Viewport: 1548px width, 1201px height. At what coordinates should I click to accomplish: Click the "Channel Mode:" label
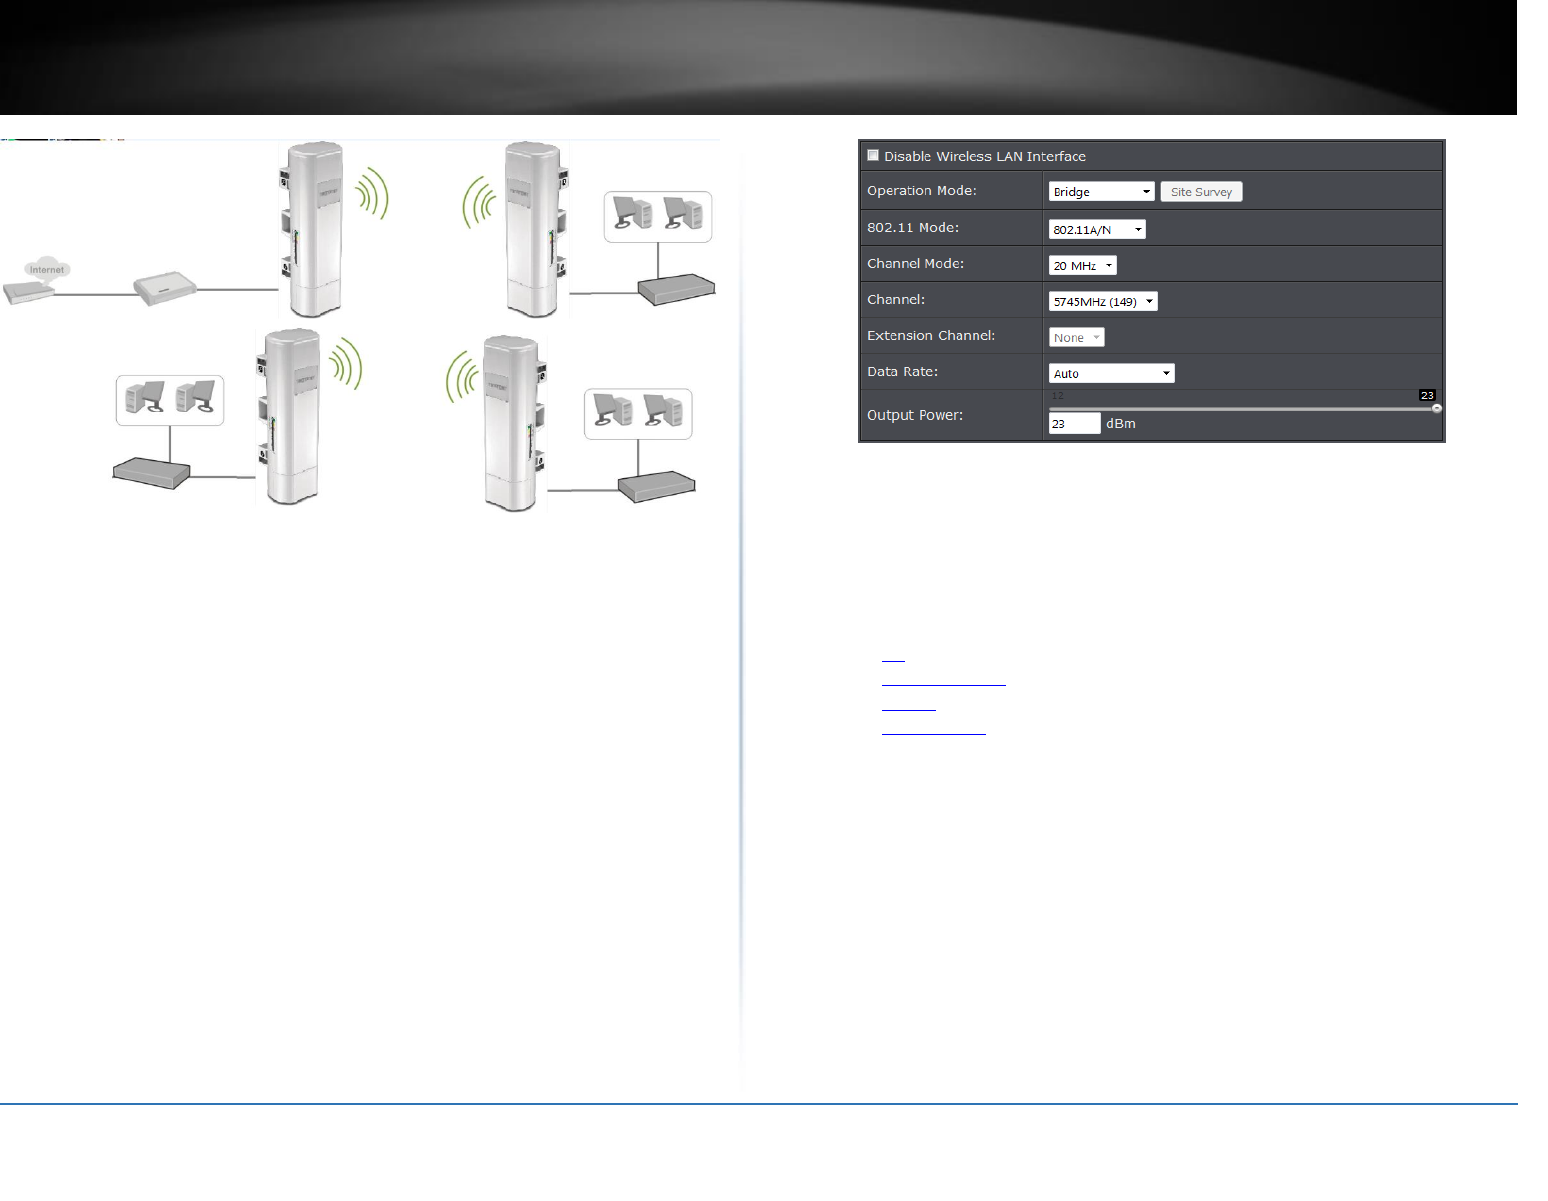point(915,263)
